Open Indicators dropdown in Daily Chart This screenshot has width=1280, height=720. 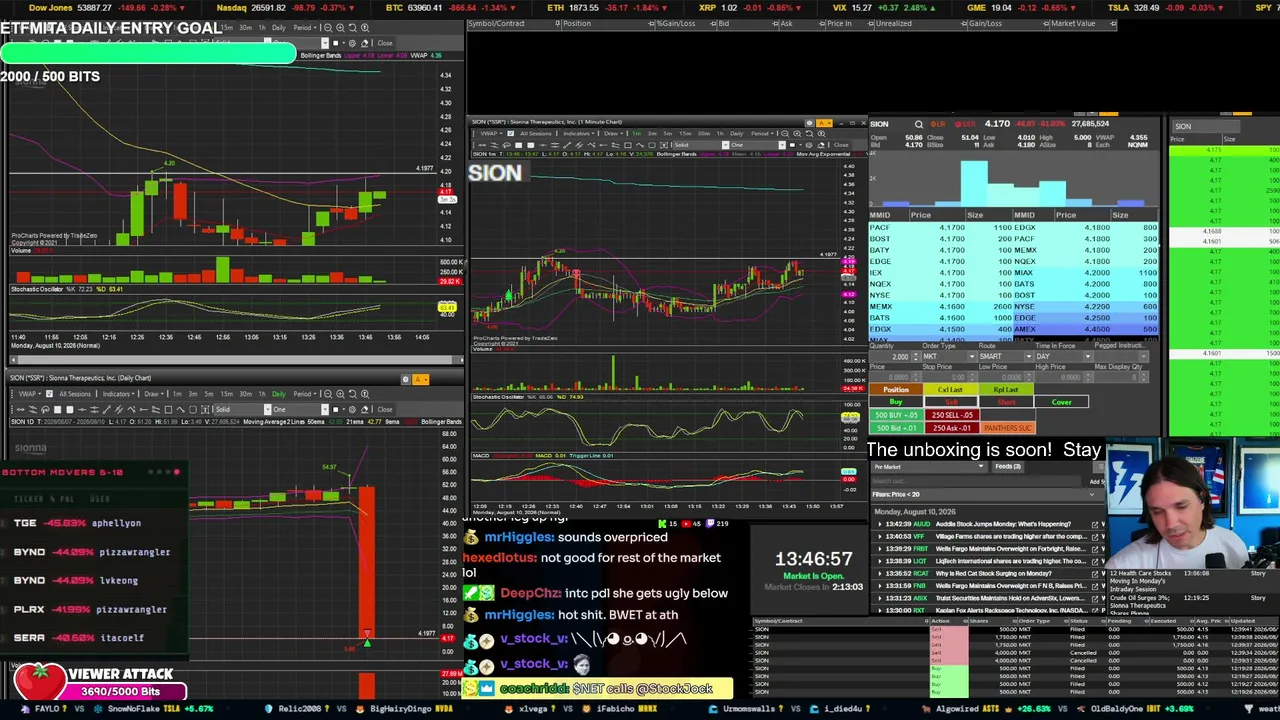pos(118,394)
